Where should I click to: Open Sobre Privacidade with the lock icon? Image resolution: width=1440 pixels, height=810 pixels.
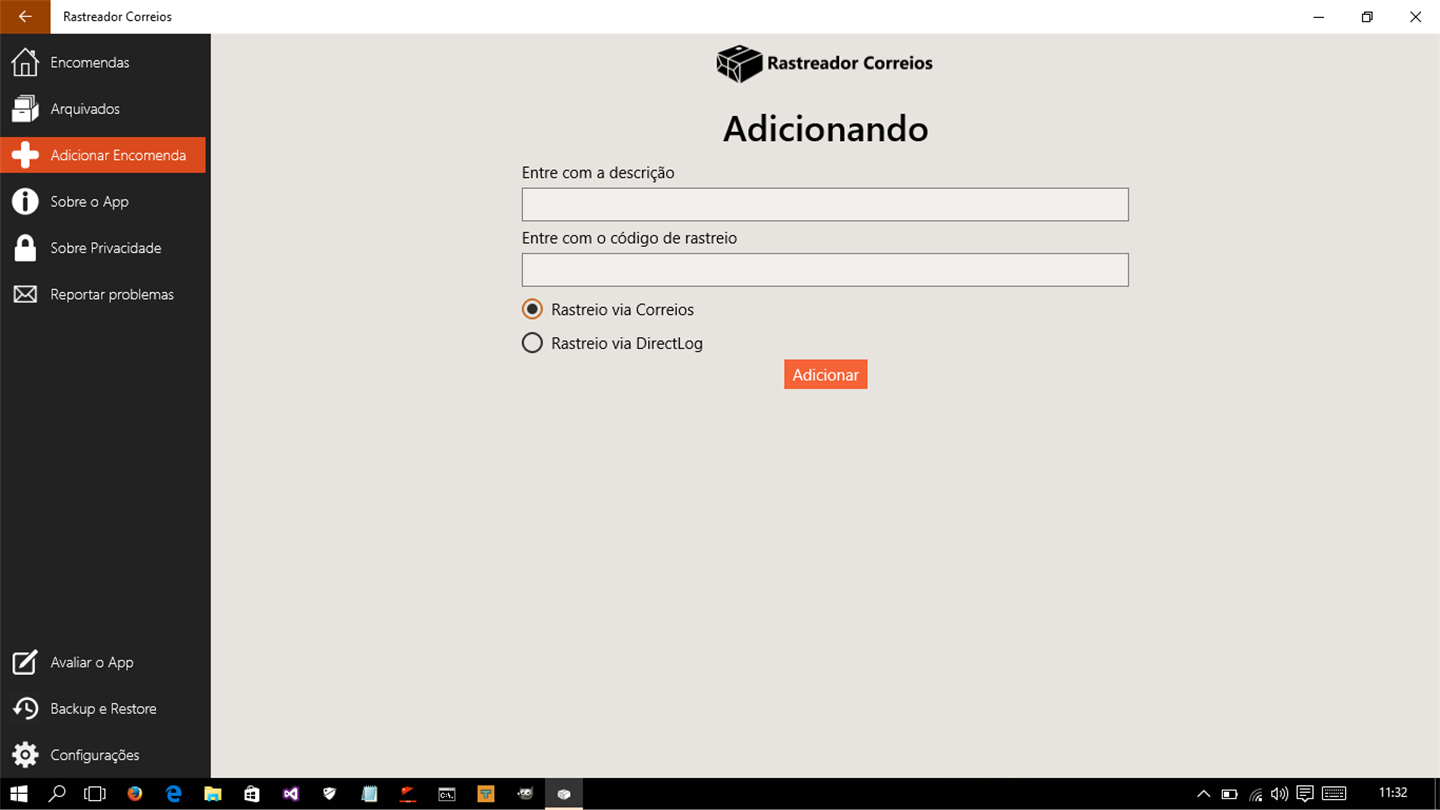point(105,248)
